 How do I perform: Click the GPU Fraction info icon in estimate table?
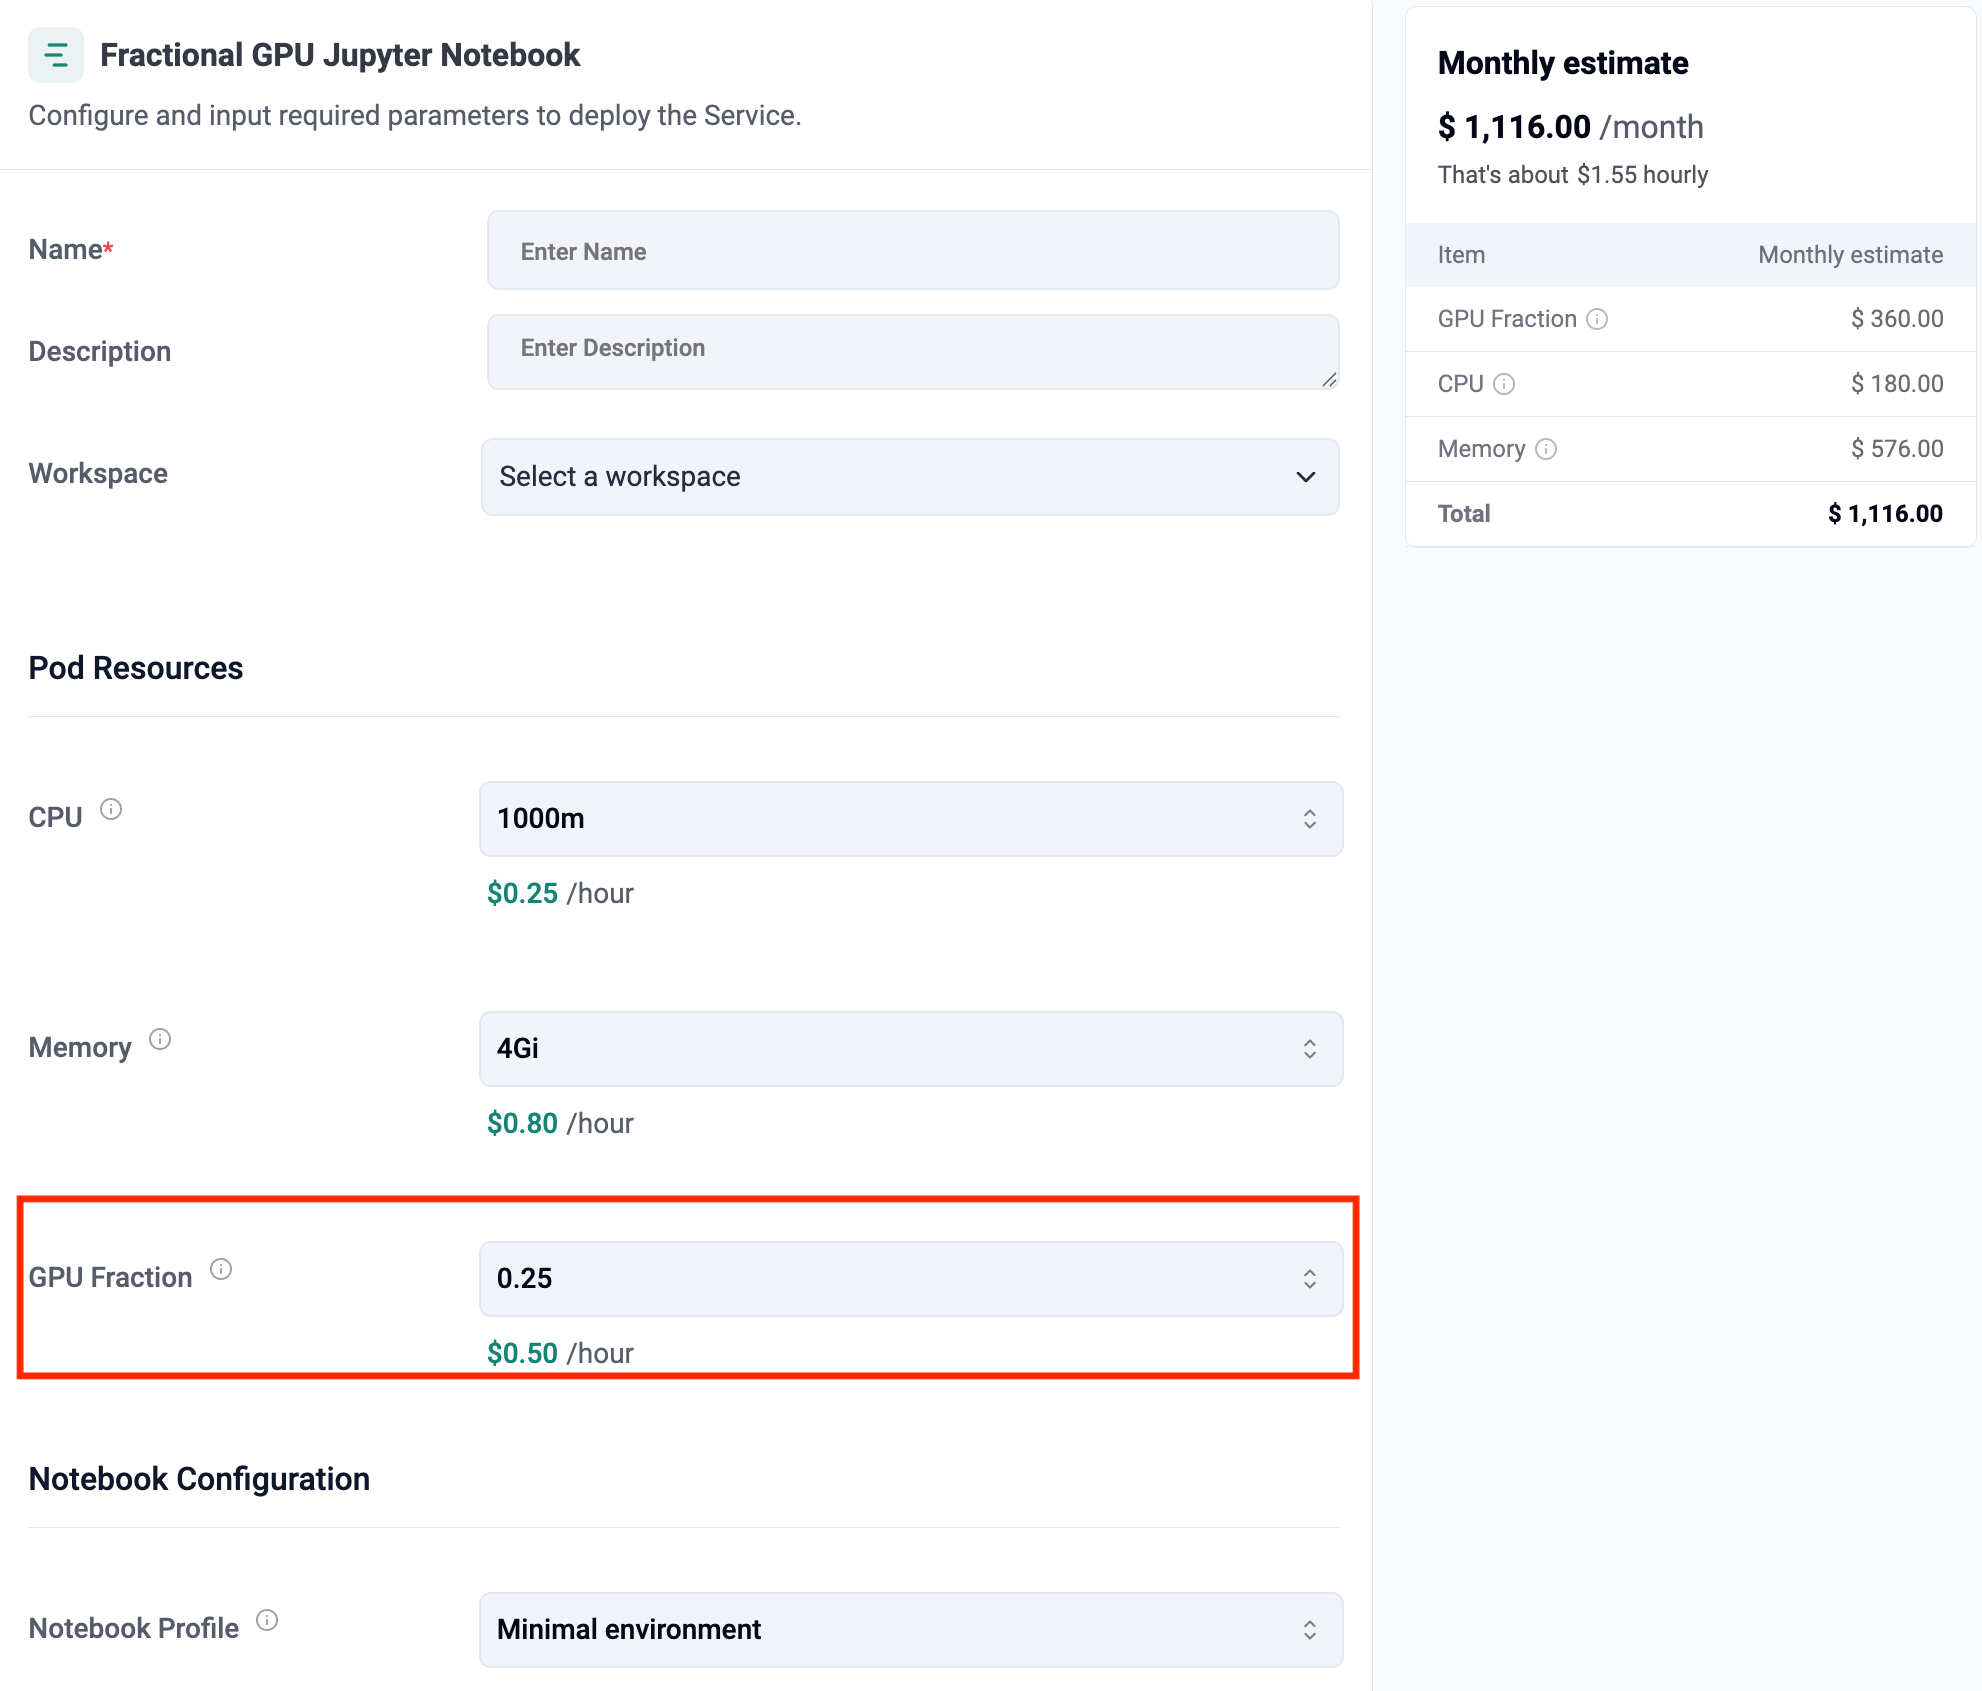[x=1598, y=318]
